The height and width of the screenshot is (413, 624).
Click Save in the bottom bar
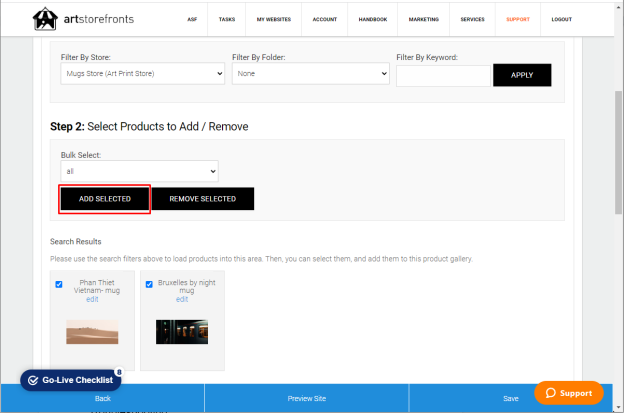coord(511,398)
